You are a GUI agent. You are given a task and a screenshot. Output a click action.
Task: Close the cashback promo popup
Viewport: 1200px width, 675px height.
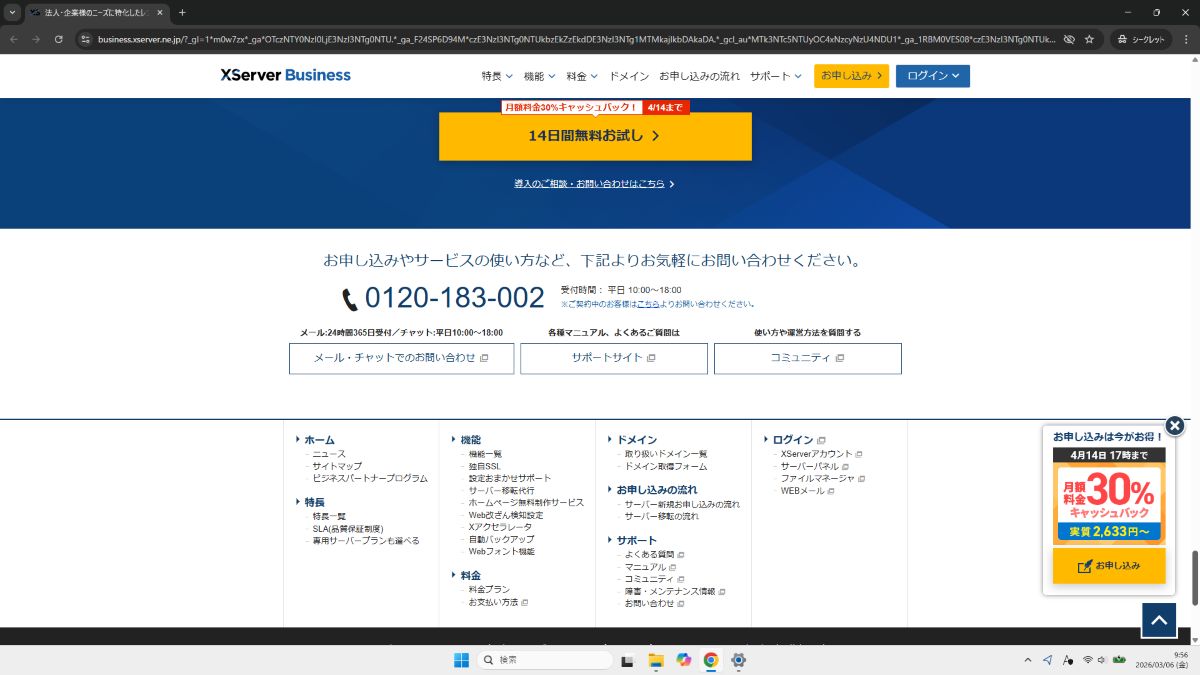tap(1175, 425)
